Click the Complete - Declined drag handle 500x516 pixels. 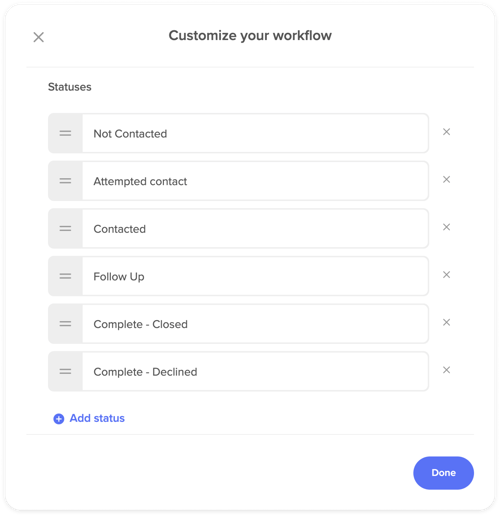(65, 372)
